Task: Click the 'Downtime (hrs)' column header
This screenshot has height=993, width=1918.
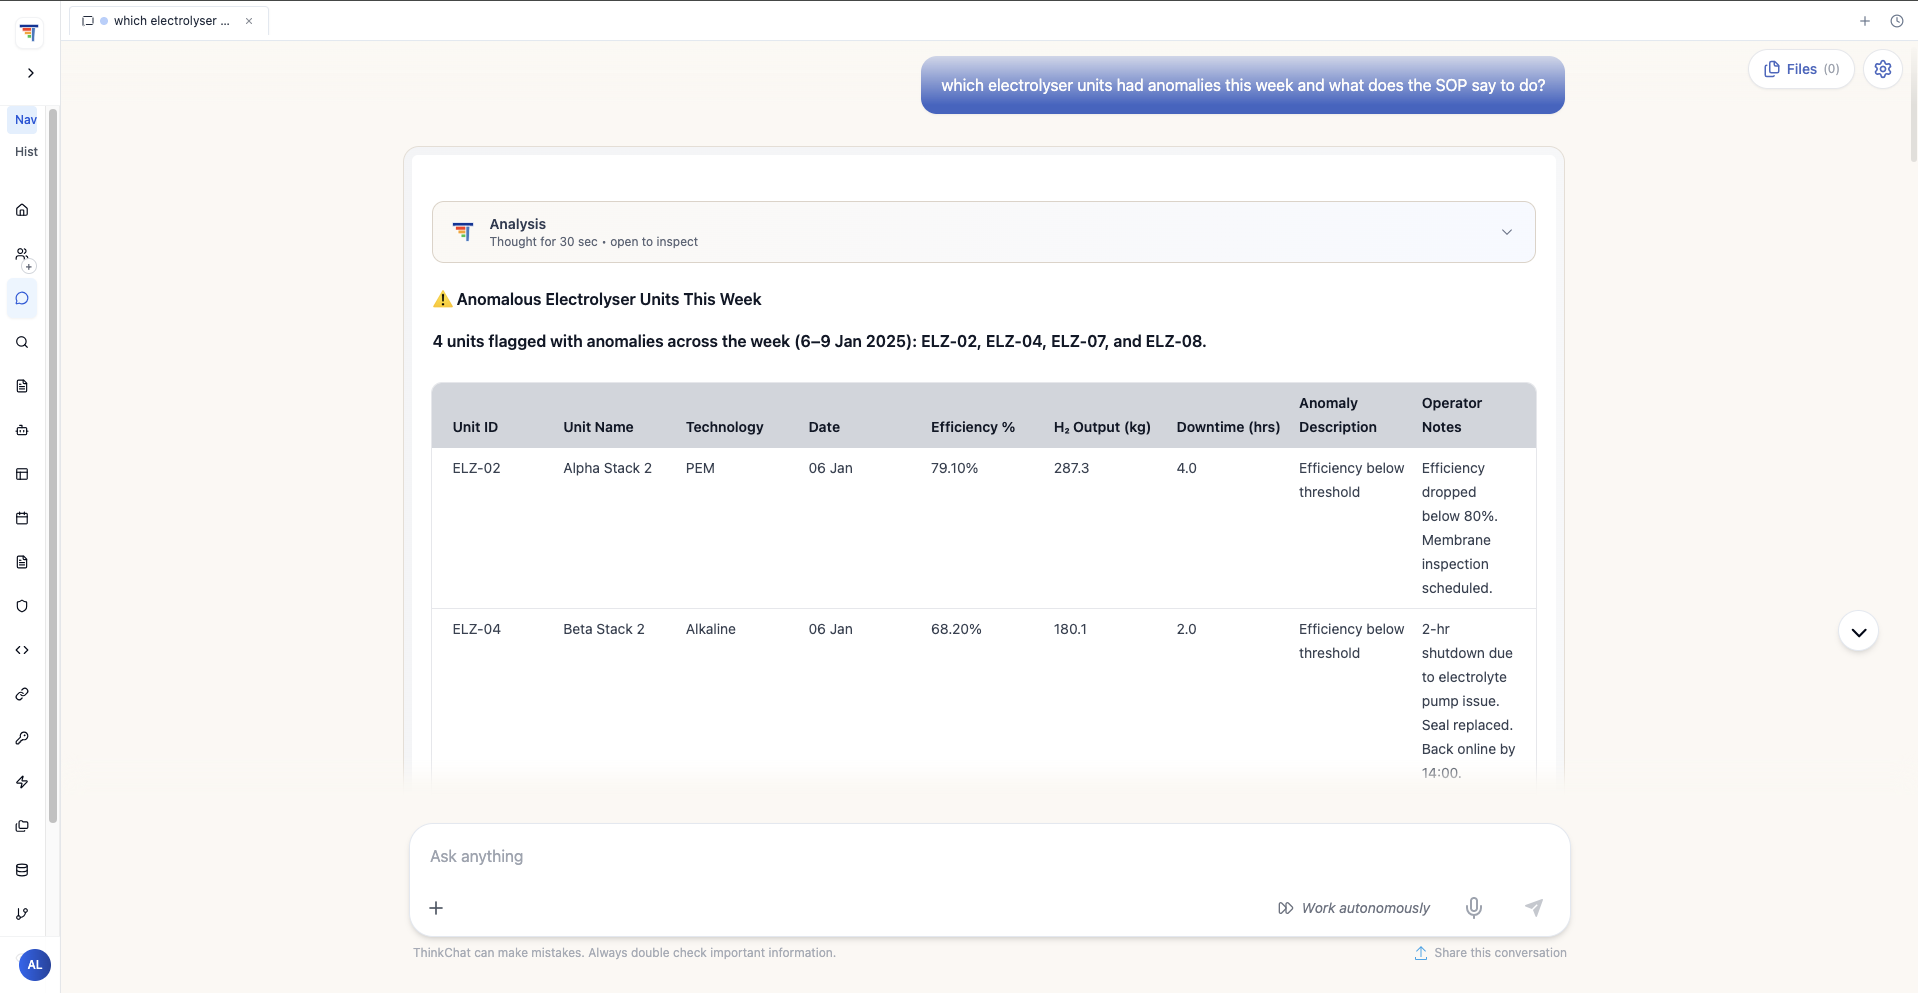Action: [x=1228, y=427]
